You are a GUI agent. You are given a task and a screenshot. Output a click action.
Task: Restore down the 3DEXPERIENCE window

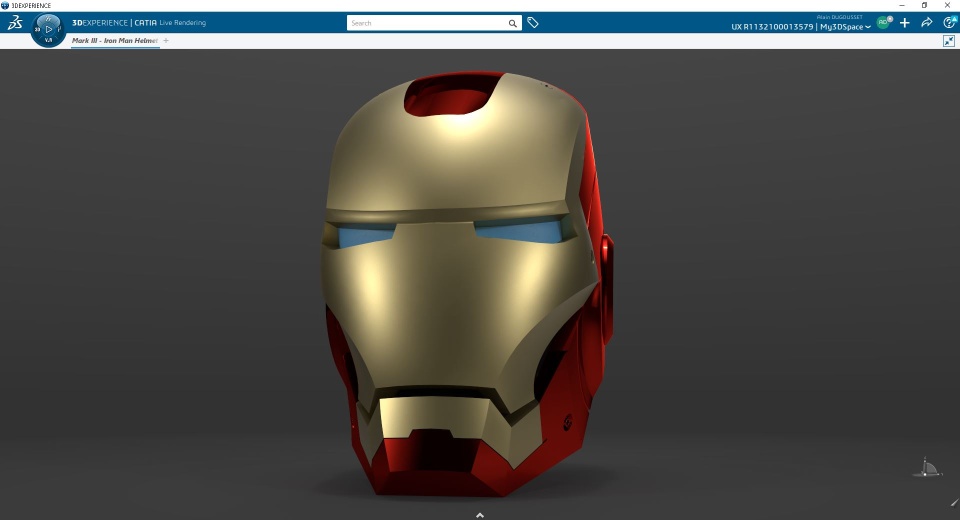(x=924, y=6)
